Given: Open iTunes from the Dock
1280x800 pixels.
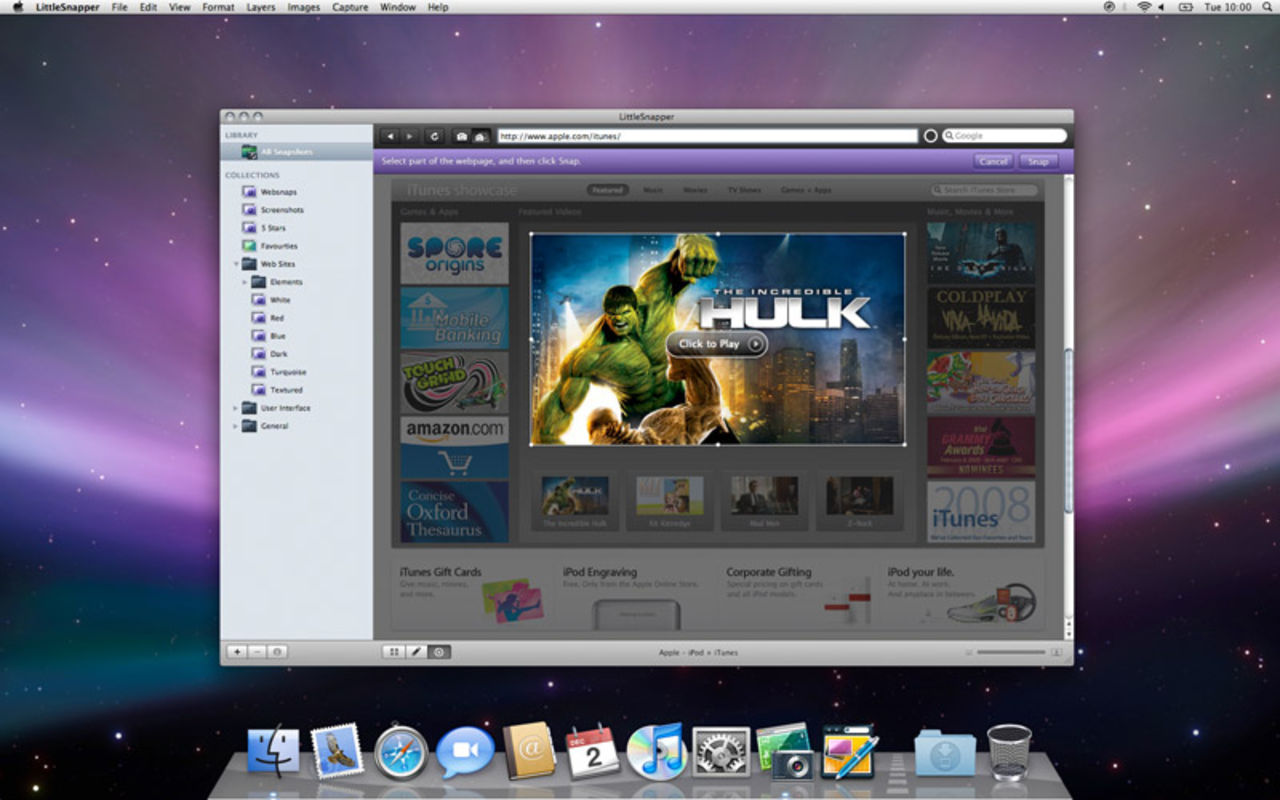Looking at the screenshot, I should click(655, 752).
